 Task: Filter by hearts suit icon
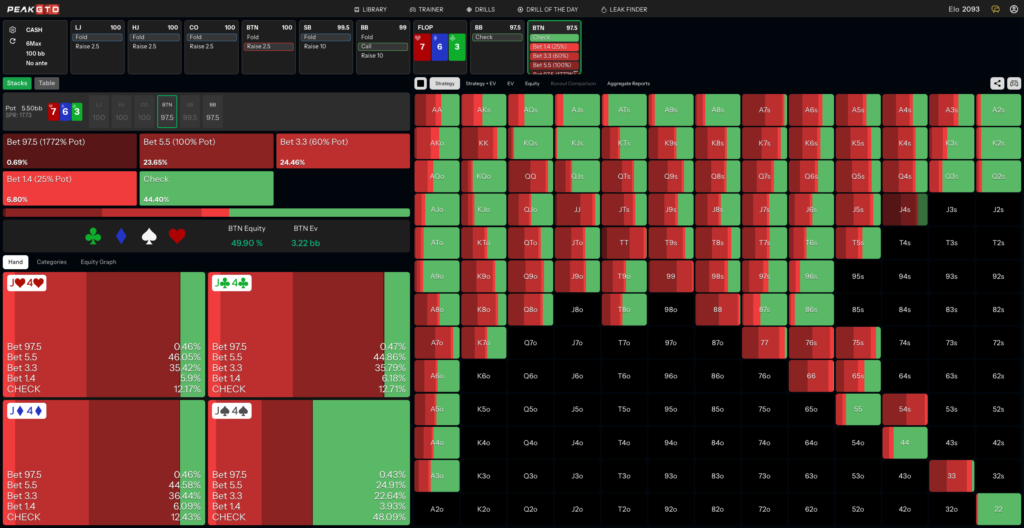pos(178,237)
